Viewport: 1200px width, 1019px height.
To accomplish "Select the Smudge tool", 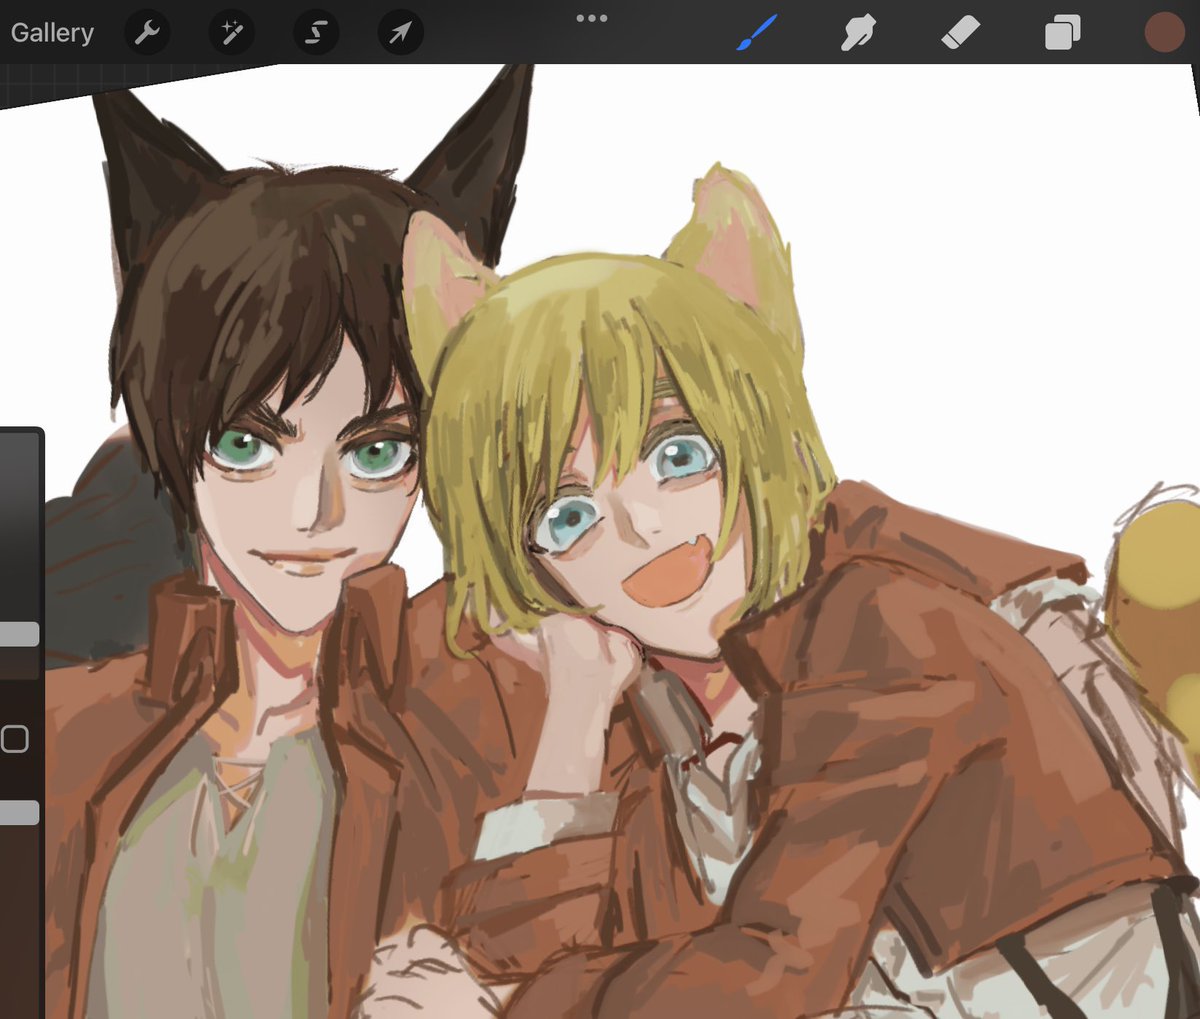I will 858,33.
